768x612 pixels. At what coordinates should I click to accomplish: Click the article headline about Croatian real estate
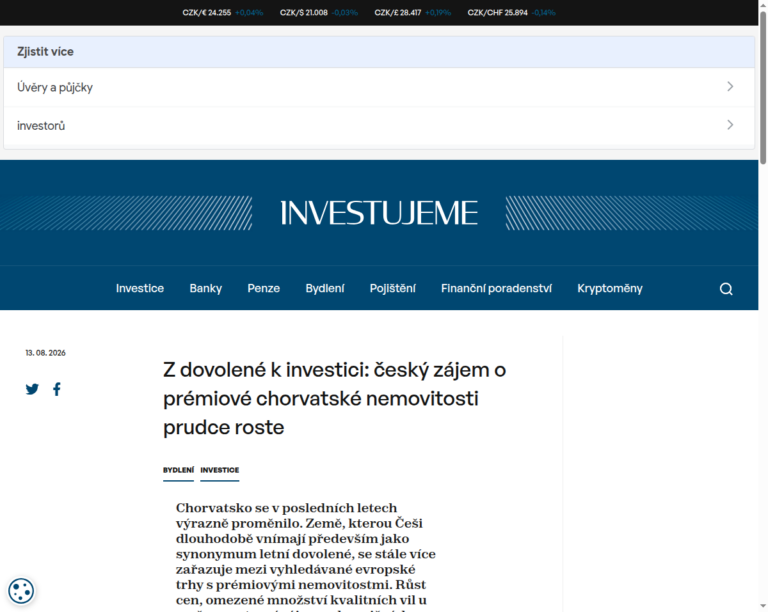click(335, 399)
